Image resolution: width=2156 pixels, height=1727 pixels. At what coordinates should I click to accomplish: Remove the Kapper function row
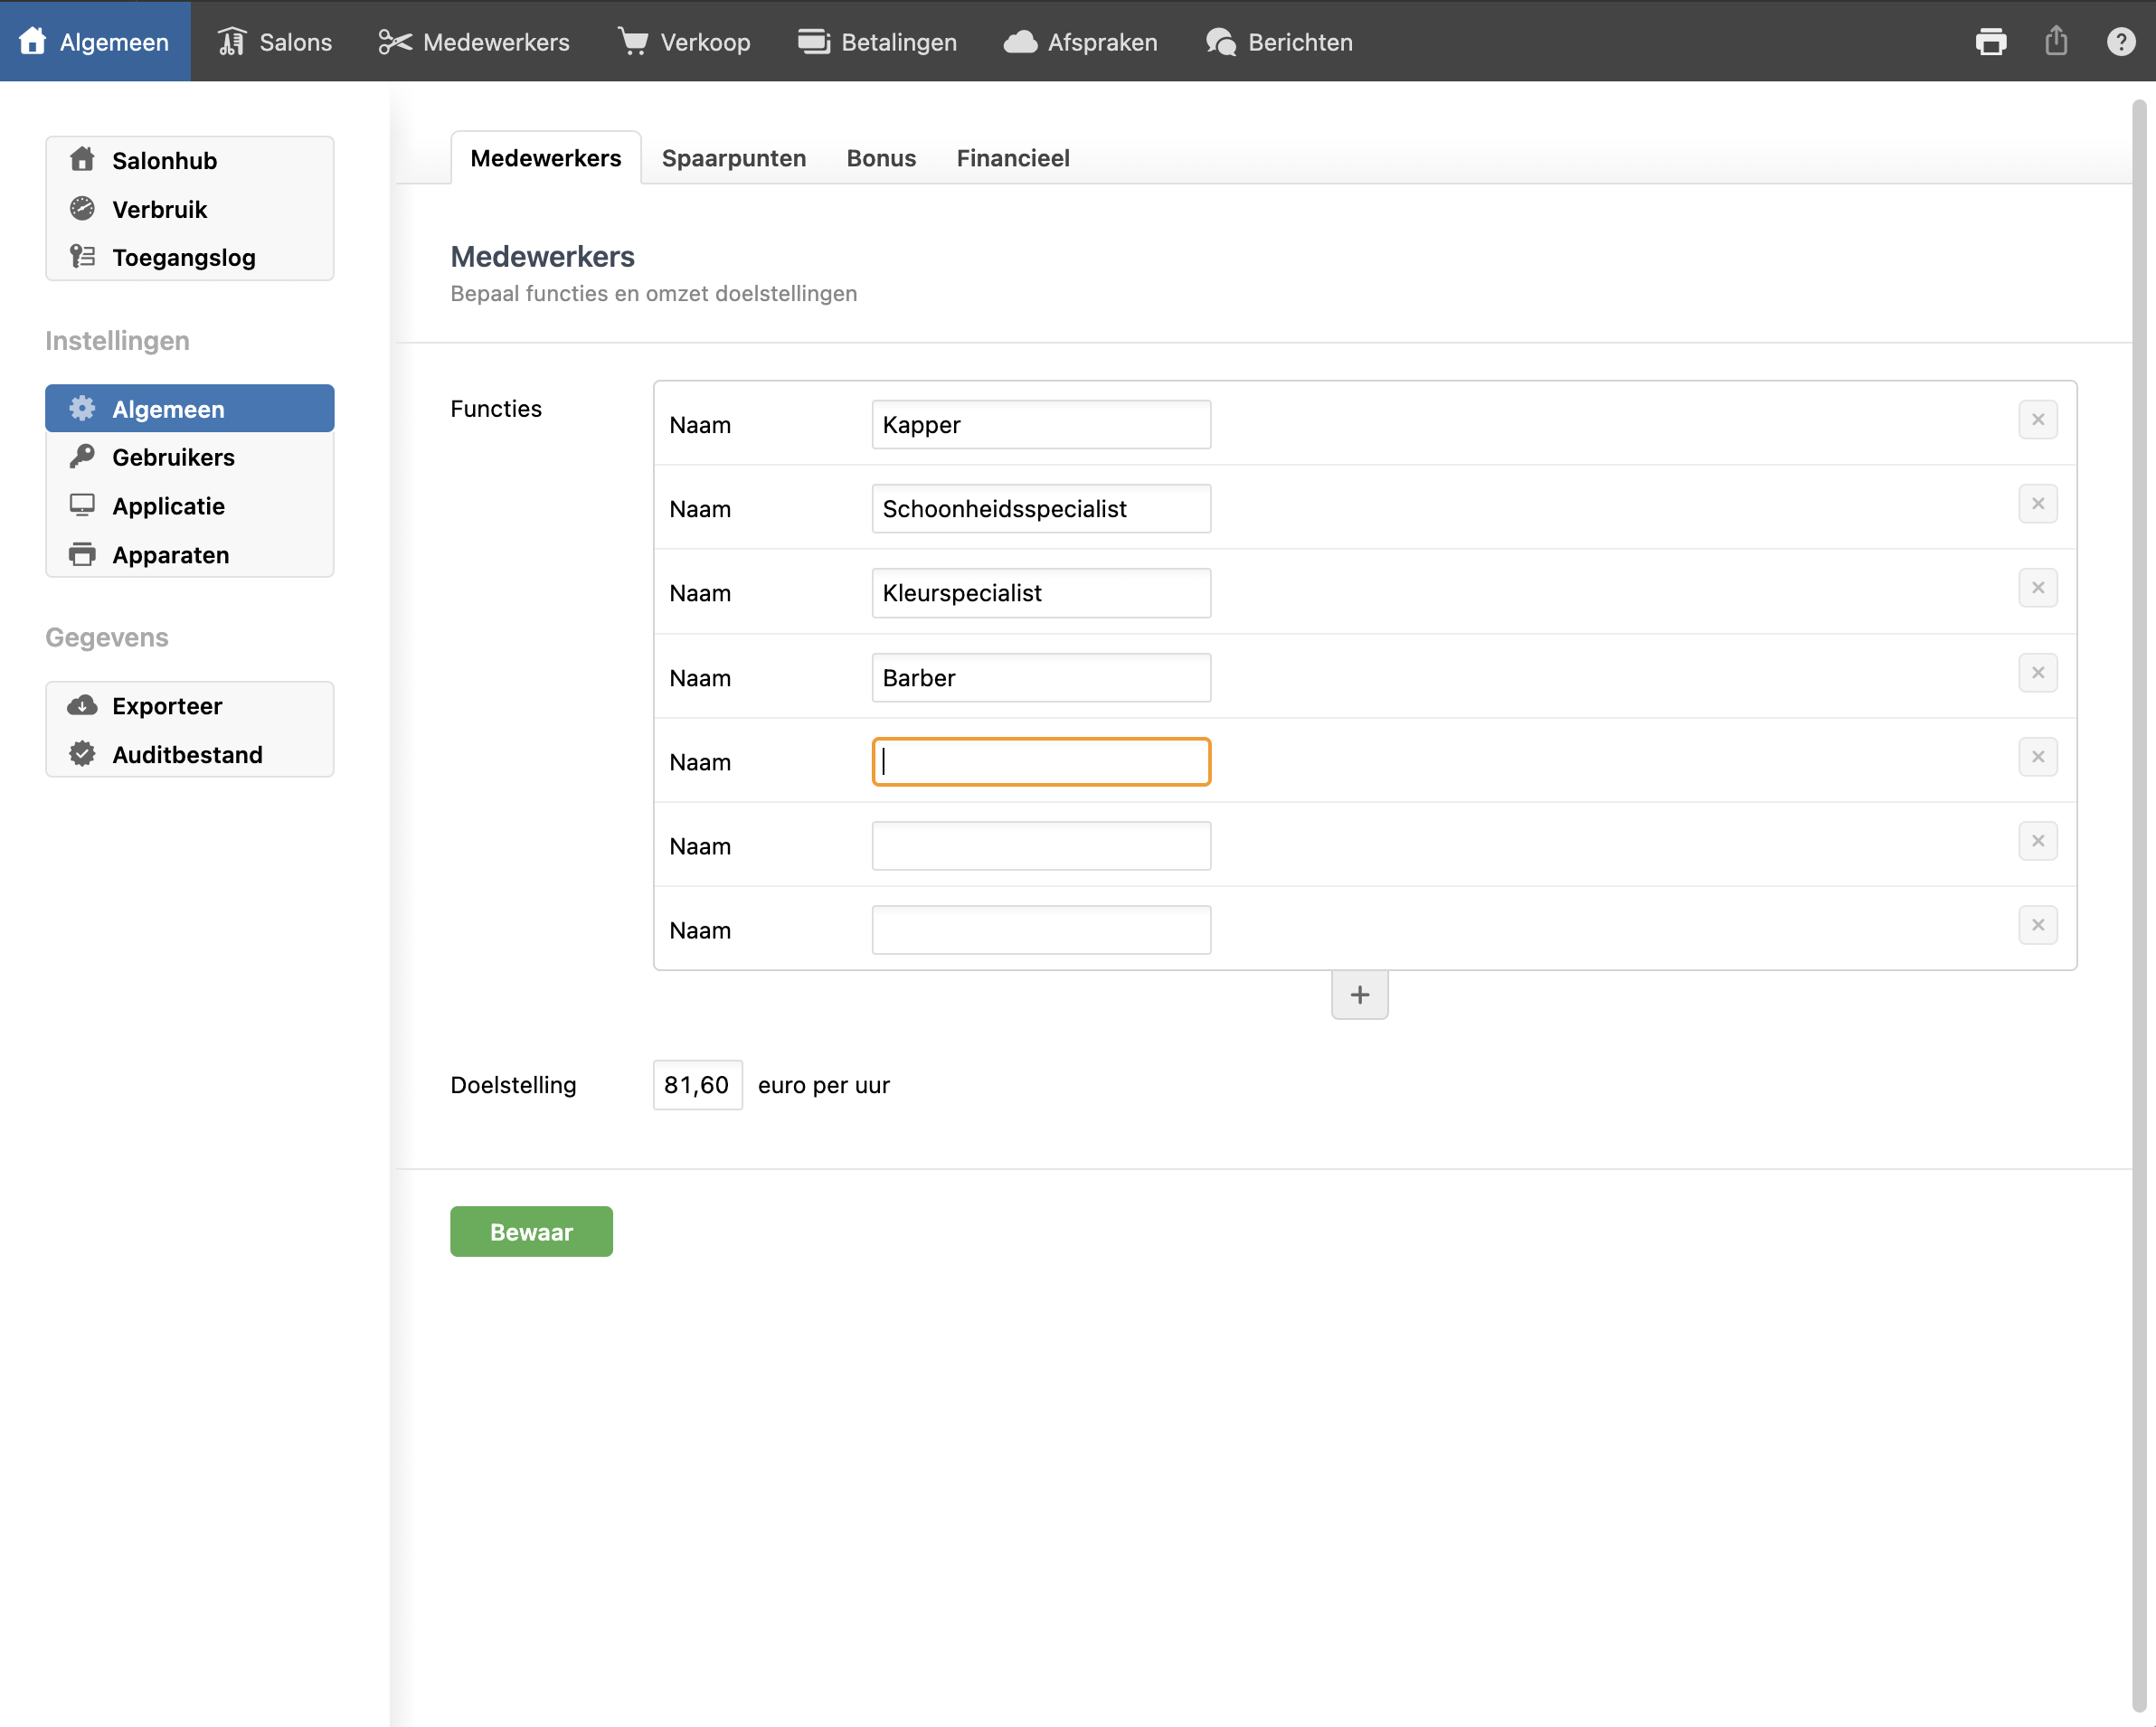(2037, 420)
